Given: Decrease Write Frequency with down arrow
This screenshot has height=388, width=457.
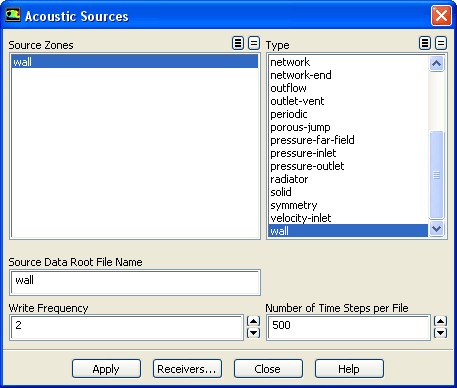Looking at the screenshot, I should click(253, 333).
